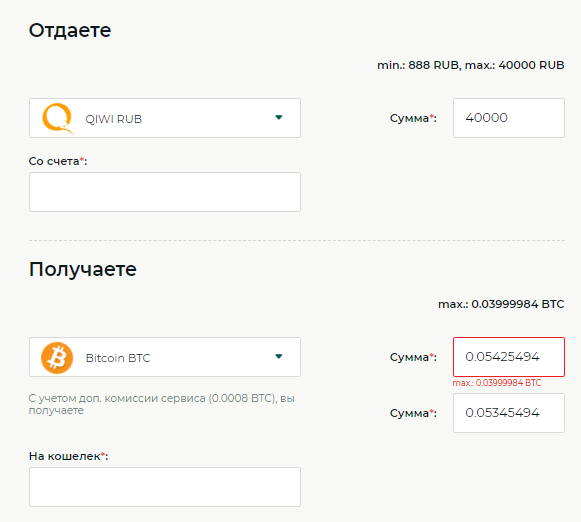This screenshot has height=522, width=581.
Task: Click the red max 0.03999984 BTC error message
Action: (x=497, y=383)
